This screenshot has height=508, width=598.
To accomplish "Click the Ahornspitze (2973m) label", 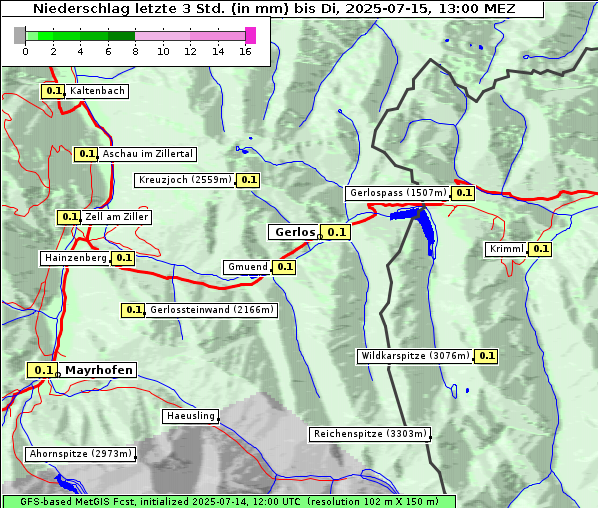I will [80, 454].
